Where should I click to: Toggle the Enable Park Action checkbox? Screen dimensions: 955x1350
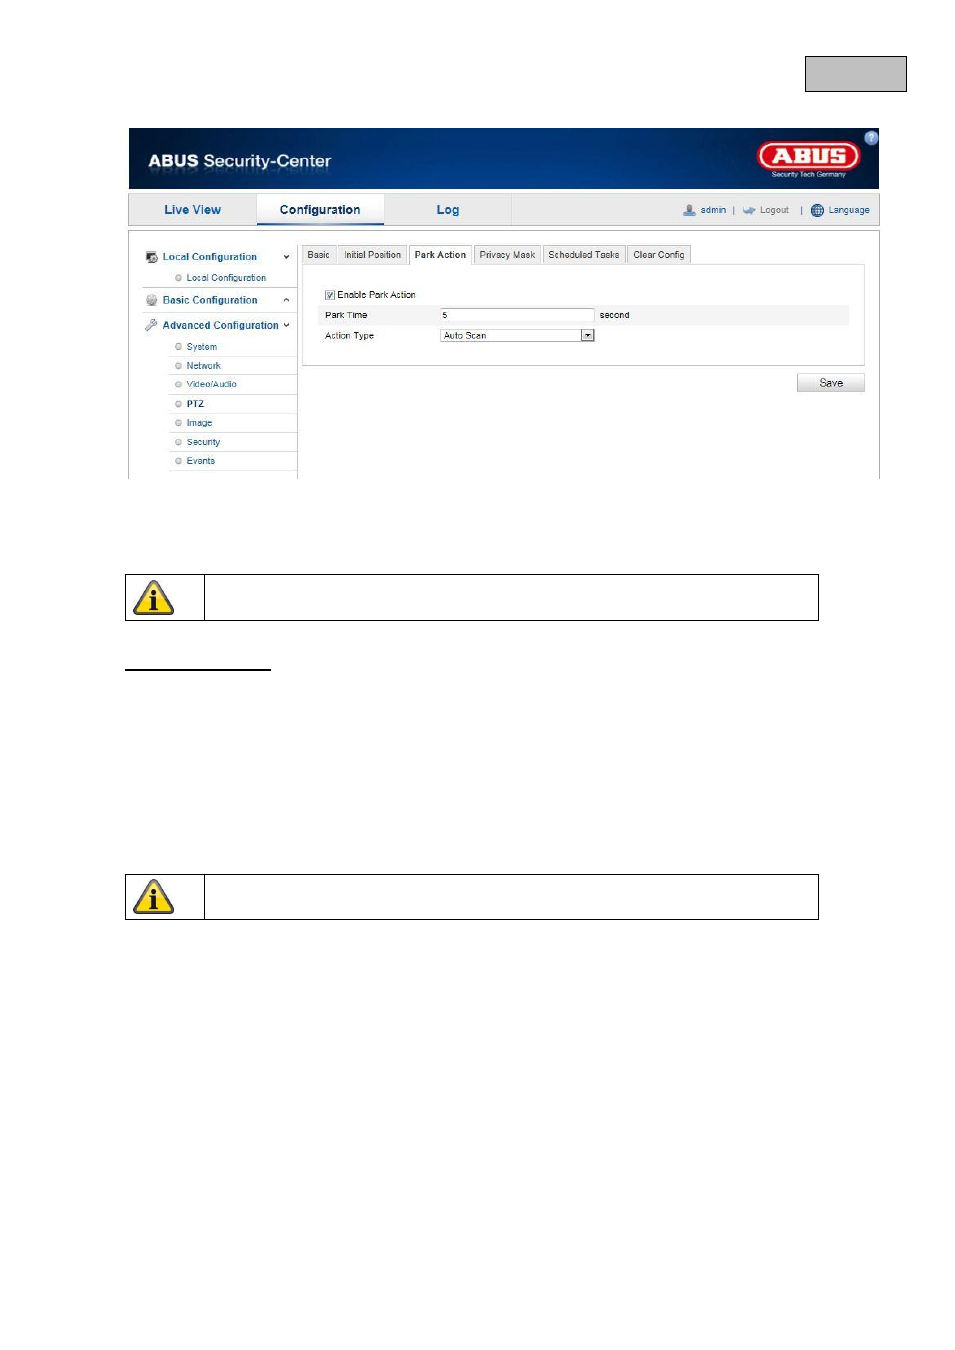pyautogui.click(x=330, y=295)
